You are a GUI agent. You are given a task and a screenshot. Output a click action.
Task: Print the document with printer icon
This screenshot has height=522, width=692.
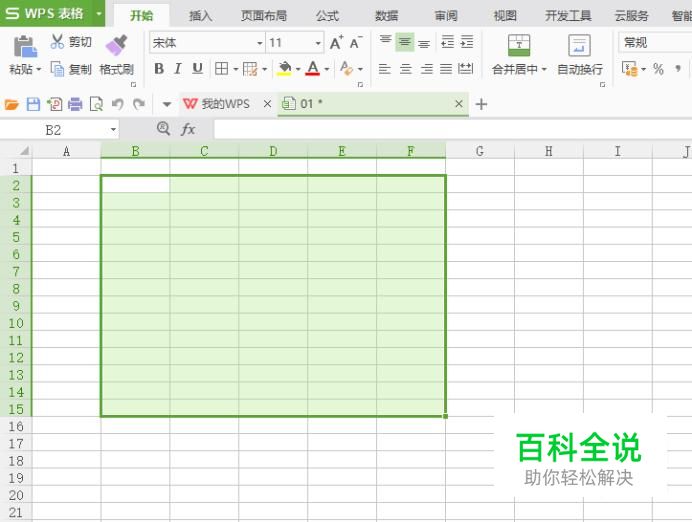coord(75,104)
